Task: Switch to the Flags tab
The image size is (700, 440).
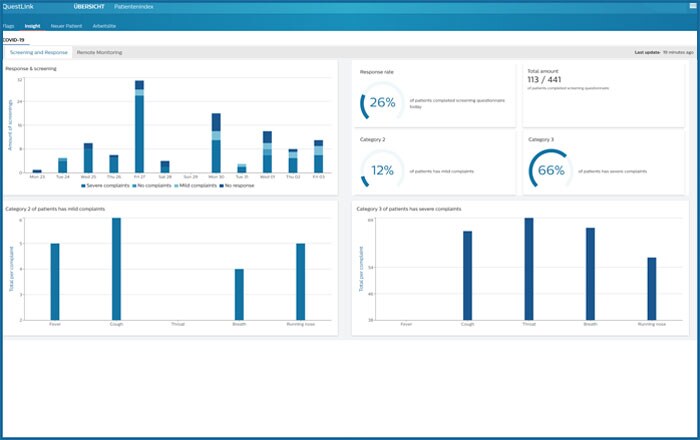Action: [8, 26]
